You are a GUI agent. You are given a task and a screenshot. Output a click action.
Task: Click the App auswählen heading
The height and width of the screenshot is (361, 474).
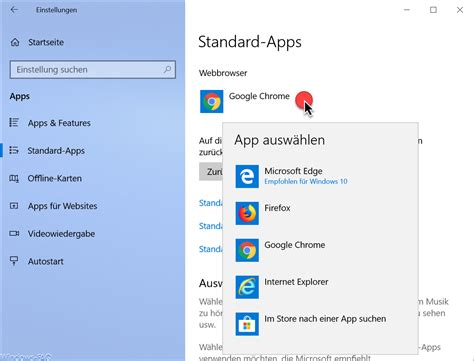click(279, 140)
